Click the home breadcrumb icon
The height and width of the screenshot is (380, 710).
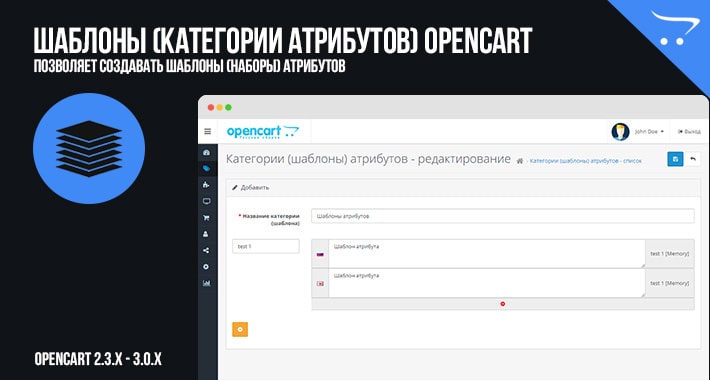pyautogui.click(x=520, y=161)
